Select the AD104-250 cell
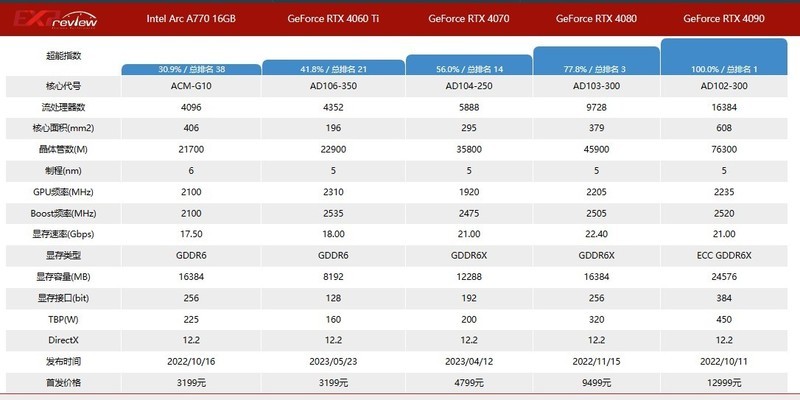 pos(469,86)
